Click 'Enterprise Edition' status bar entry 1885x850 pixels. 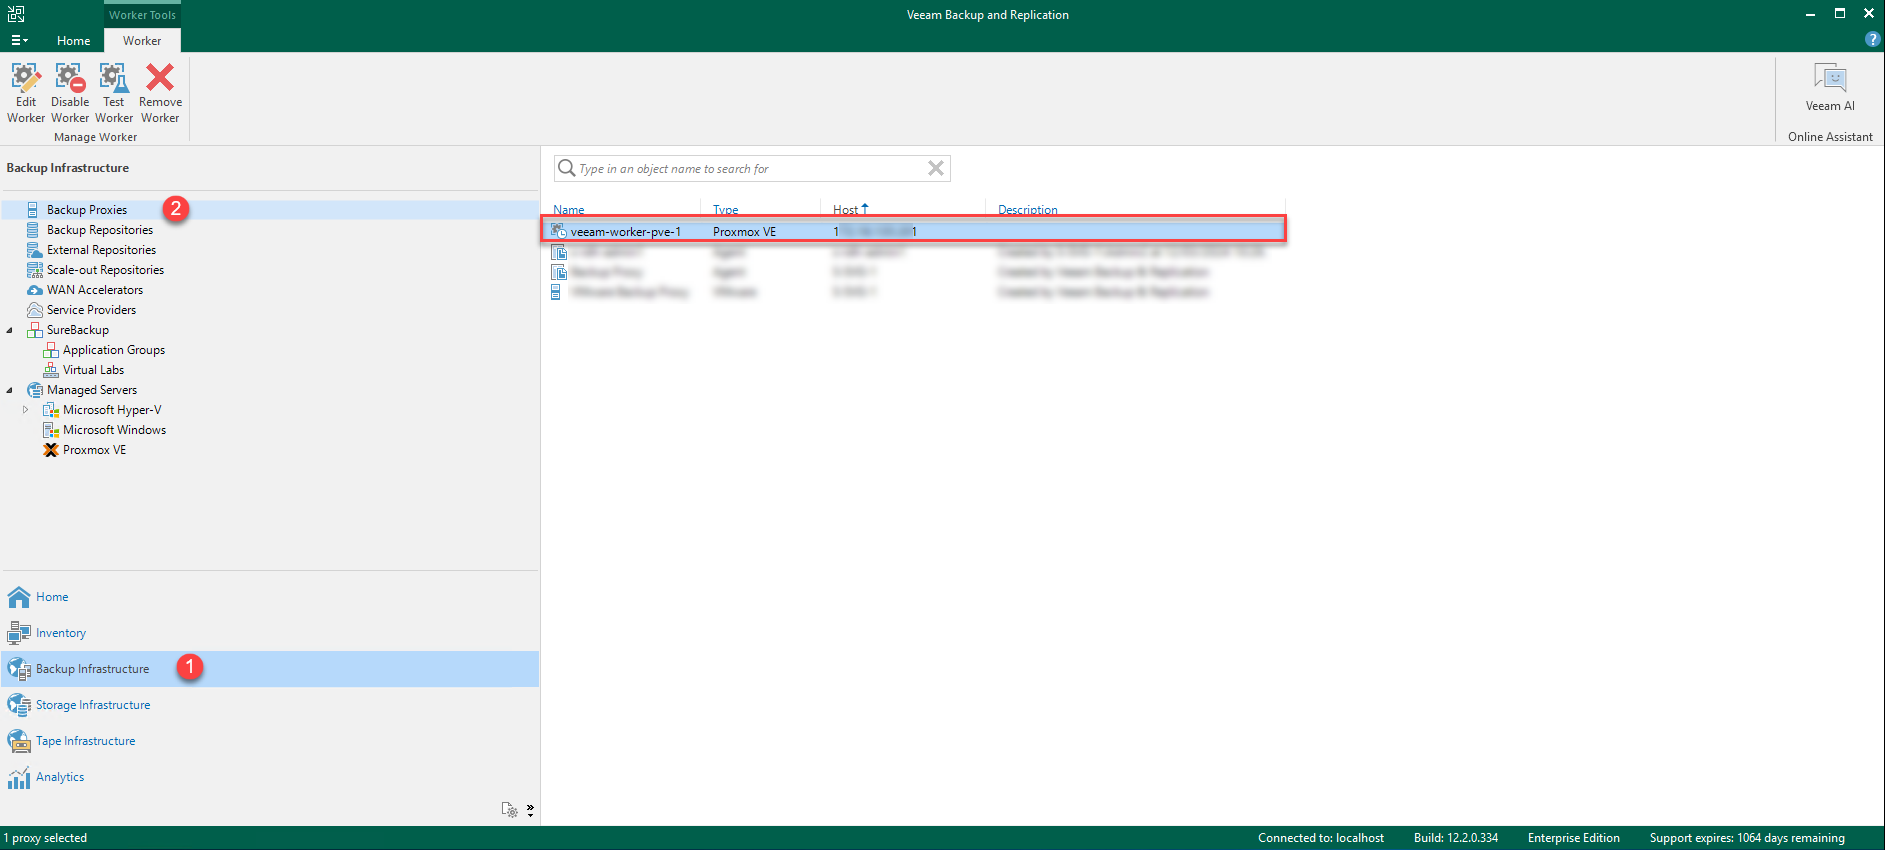1574,838
